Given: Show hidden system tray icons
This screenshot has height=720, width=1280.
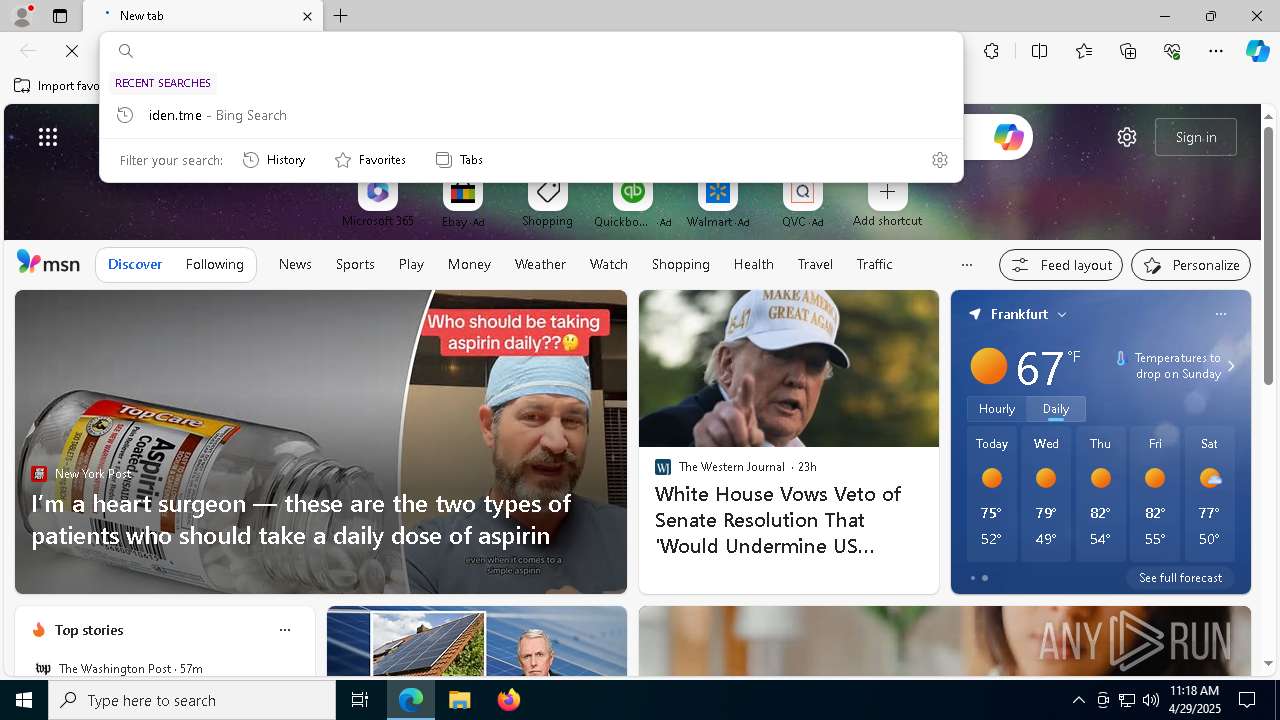Looking at the screenshot, I should point(1078,700).
